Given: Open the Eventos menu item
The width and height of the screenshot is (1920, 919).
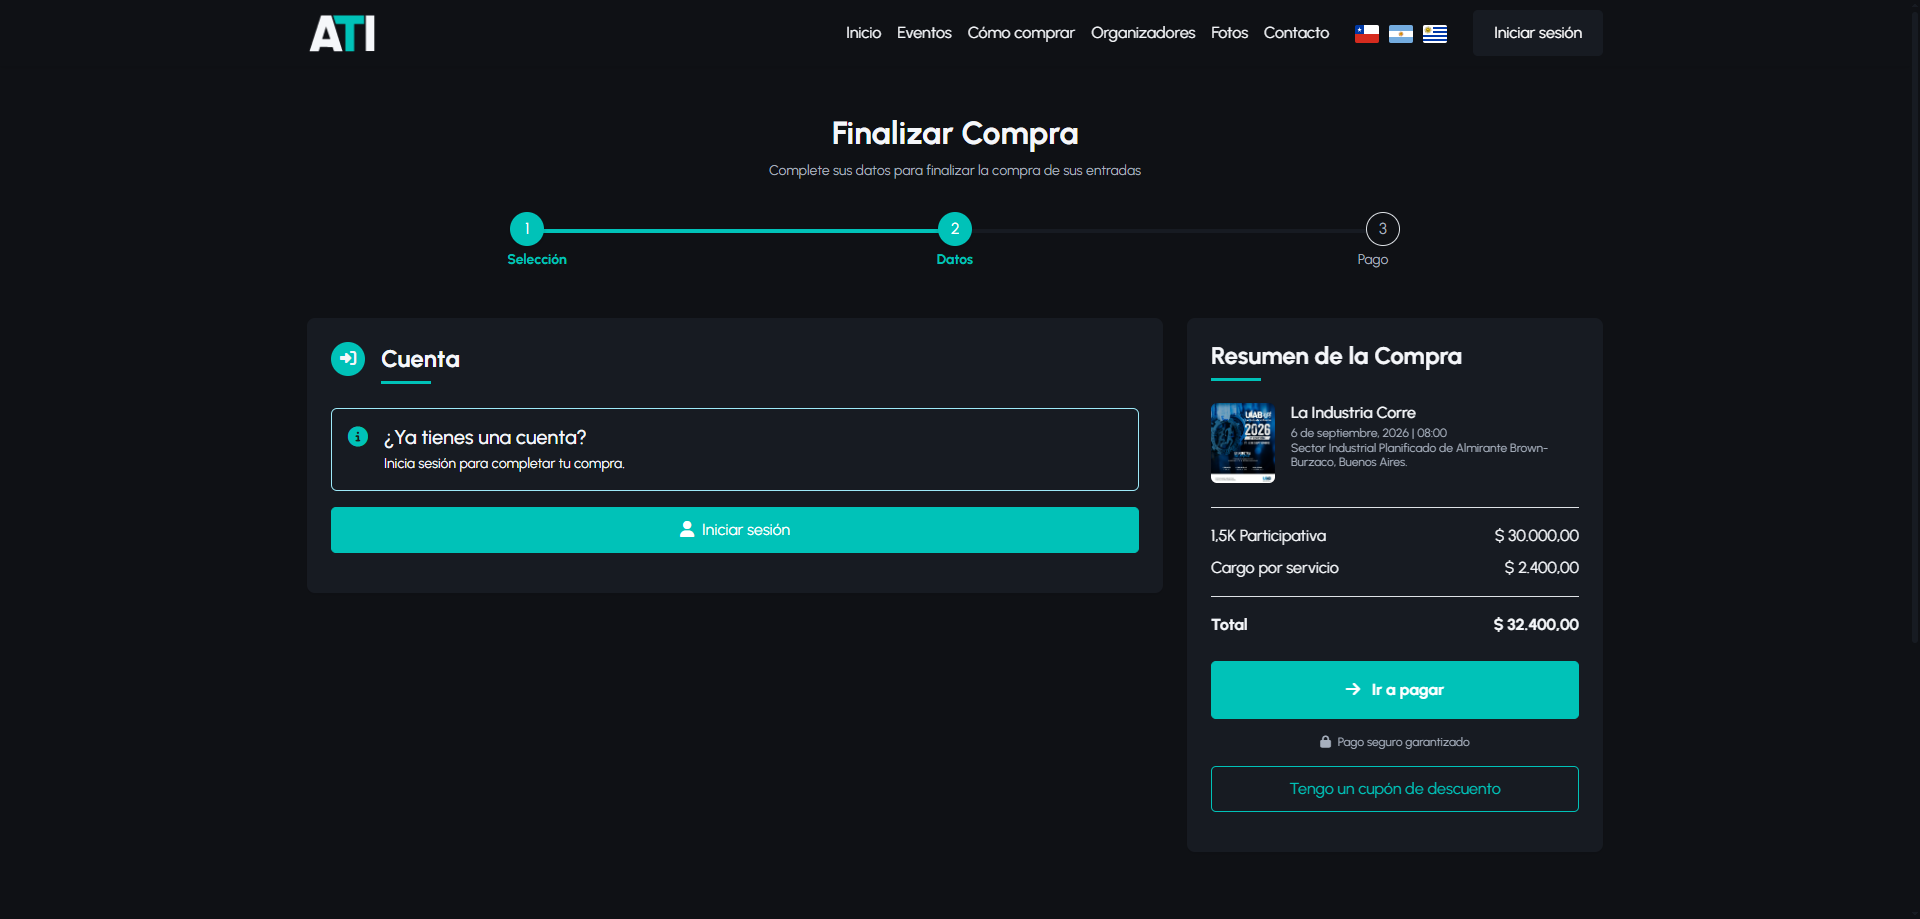Looking at the screenshot, I should click(924, 33).
